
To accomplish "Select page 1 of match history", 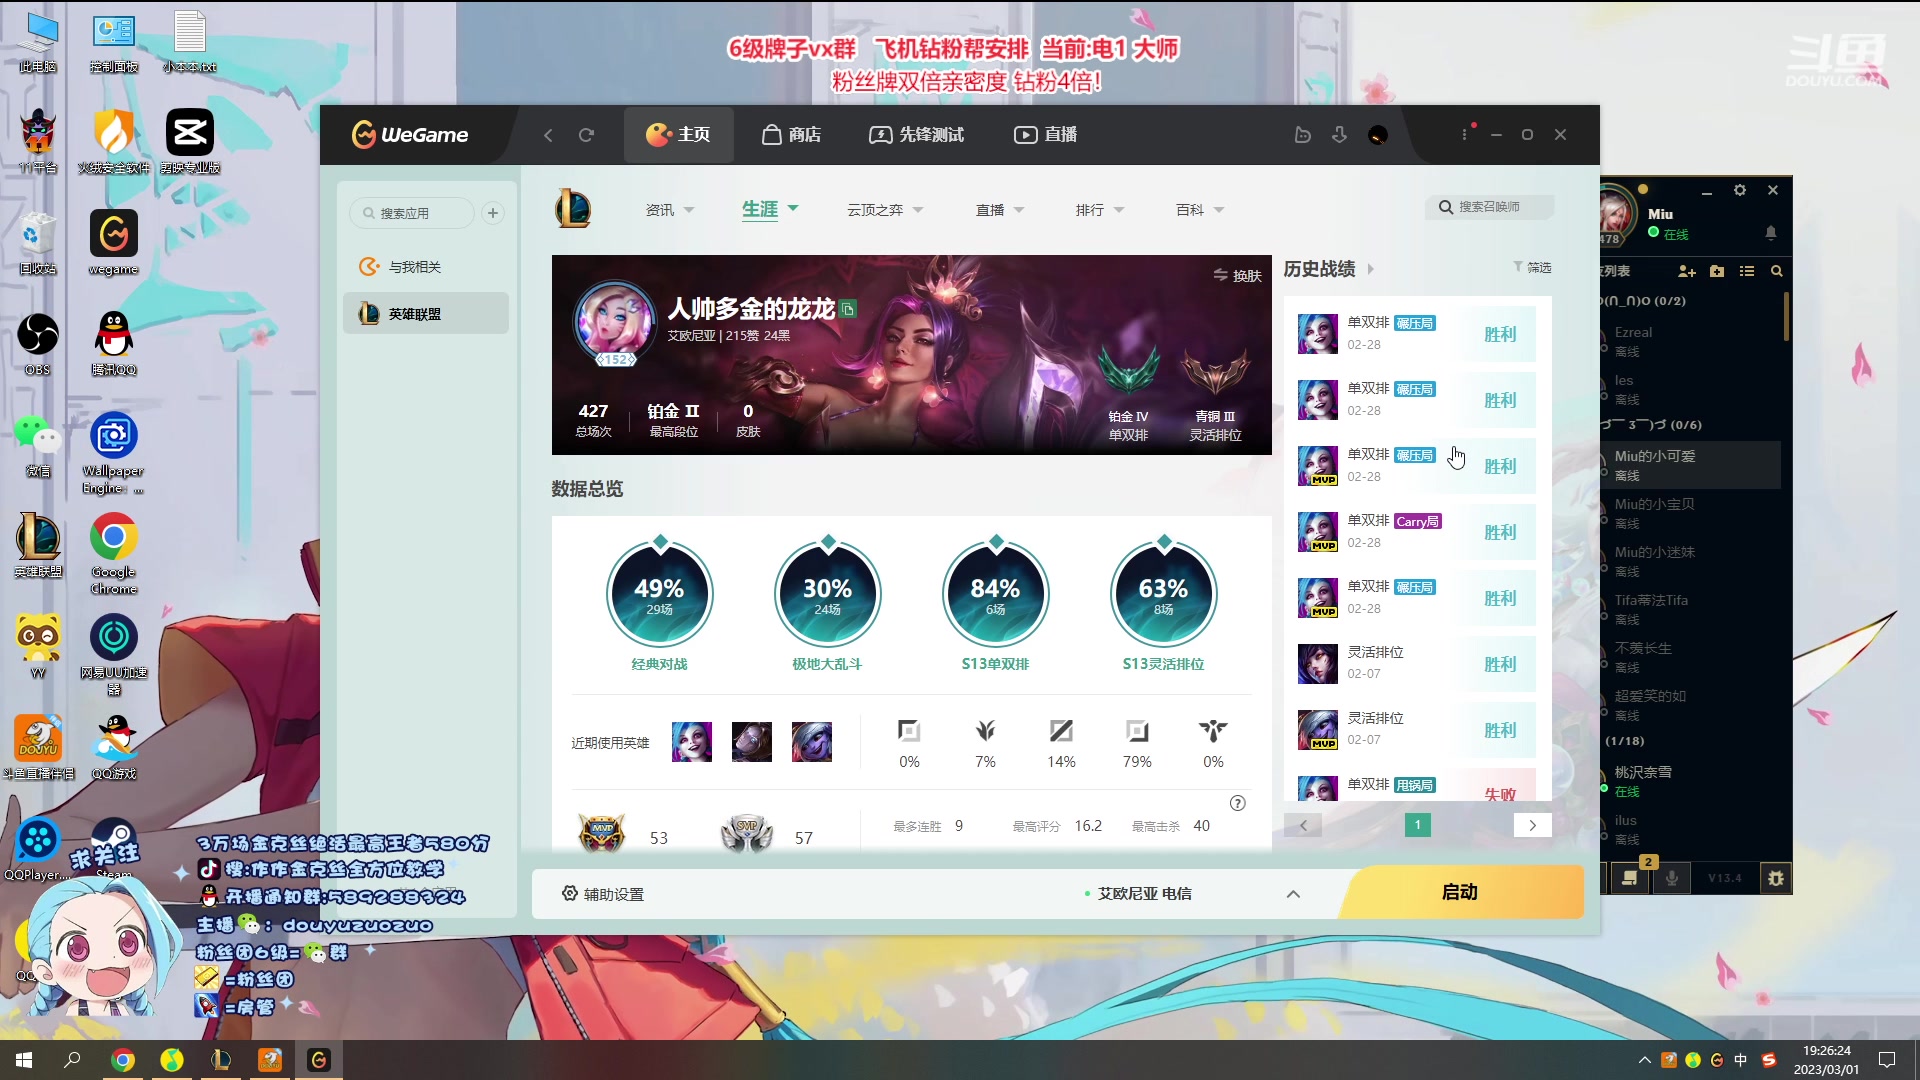I will tap(1417, 825).
